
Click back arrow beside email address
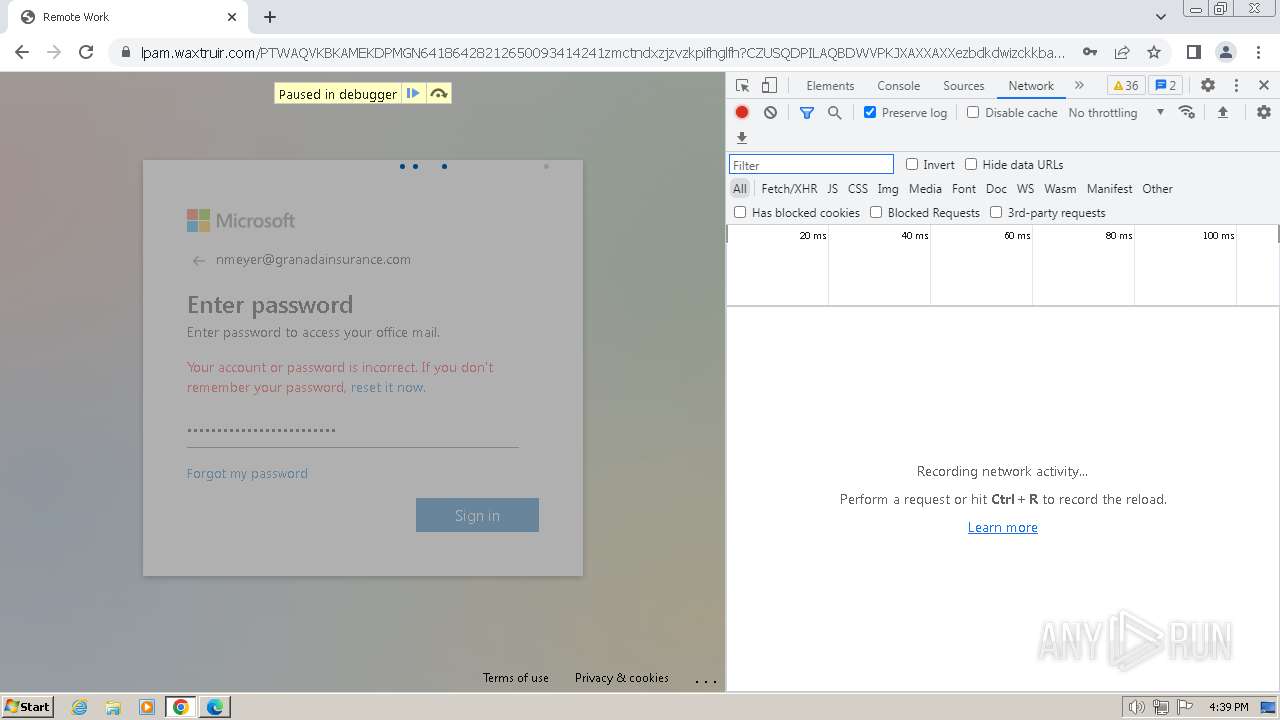click(198, 261)
